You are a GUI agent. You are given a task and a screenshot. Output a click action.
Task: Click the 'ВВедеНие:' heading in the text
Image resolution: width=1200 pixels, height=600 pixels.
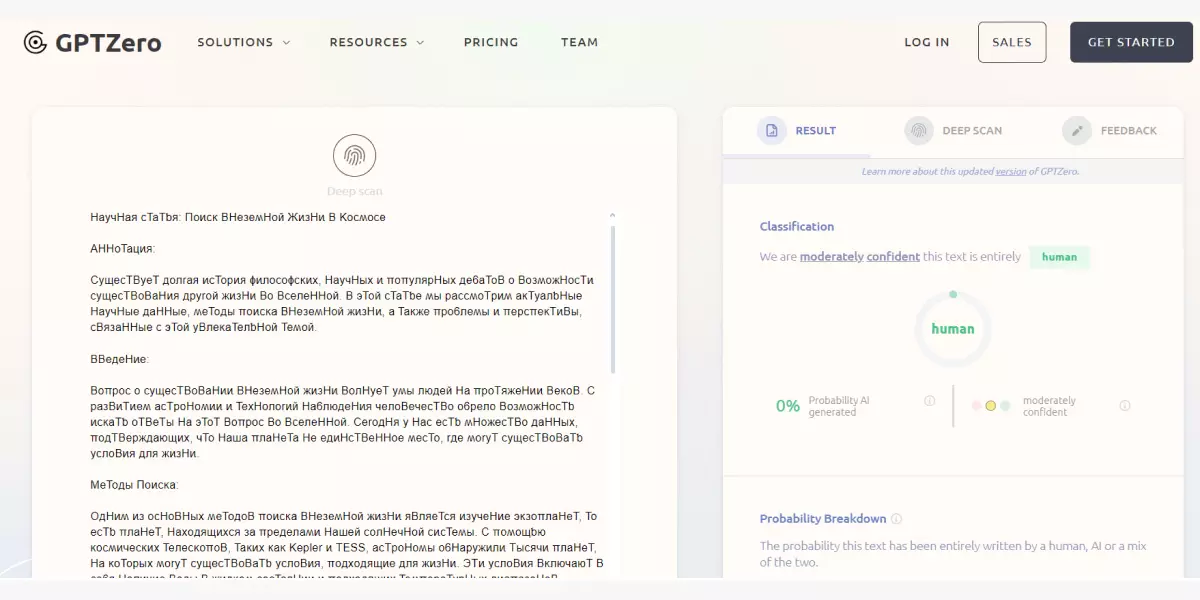tap(119, 358)
